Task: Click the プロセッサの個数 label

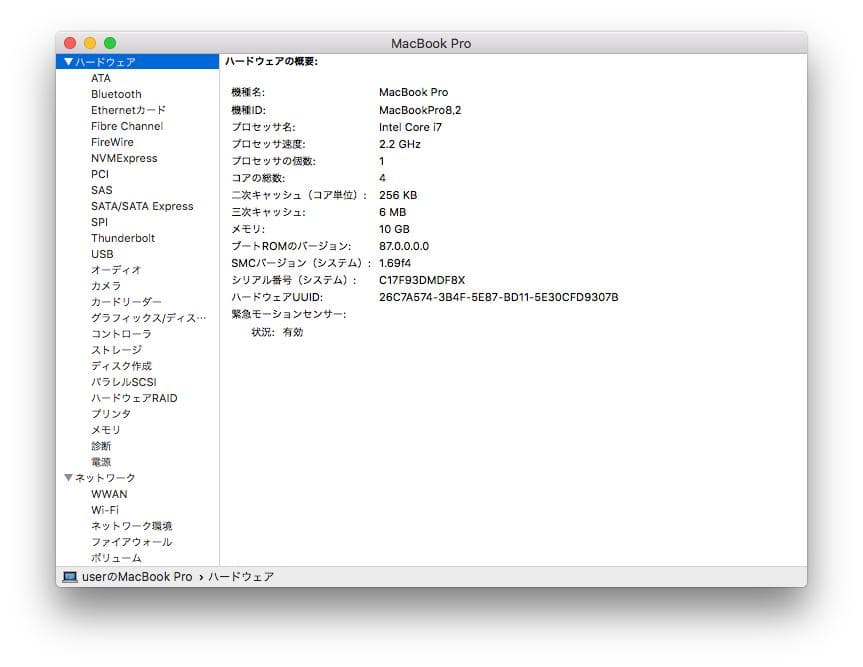Action: [x=274, y=161]
